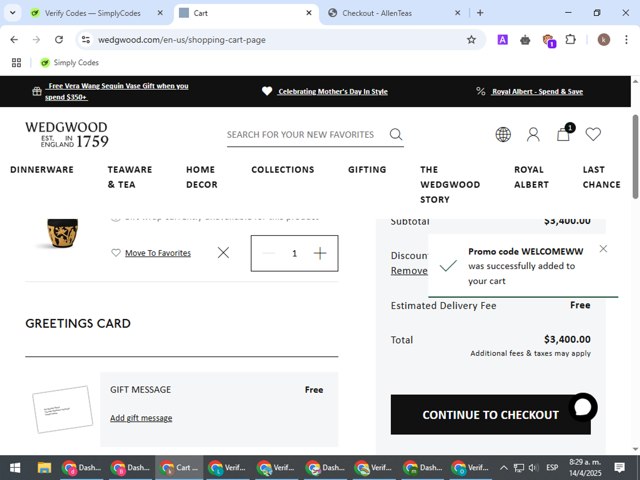640x480 pixels.
Task: Click the Total amount $3,400.00
Action: click(567, 339)
